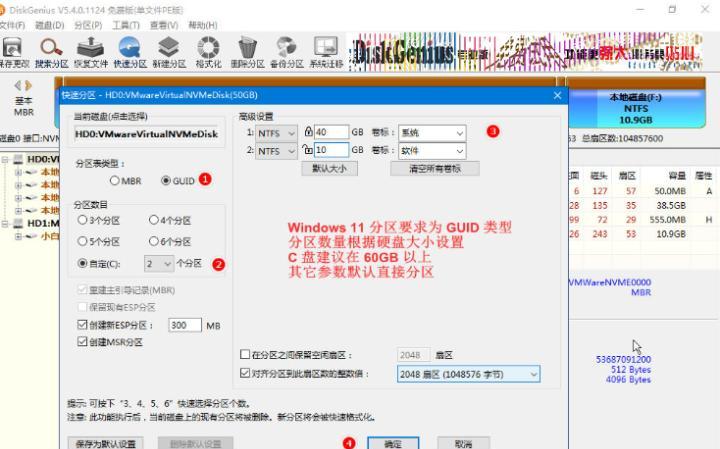Screen dimensions: 720x449
Task: Open the System Migration tool
Action: point(326,53)
